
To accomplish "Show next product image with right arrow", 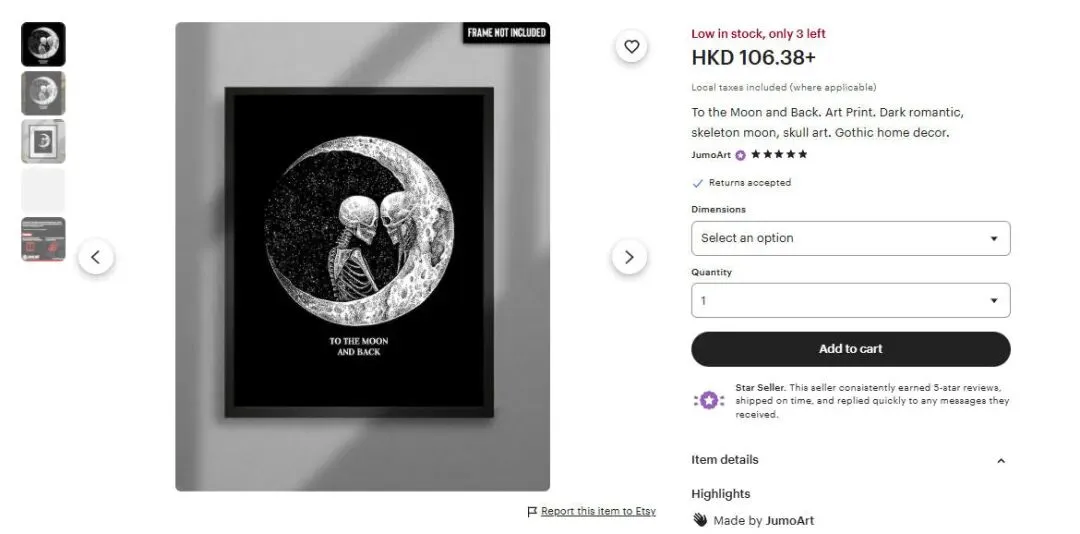I will click(629, 257).
